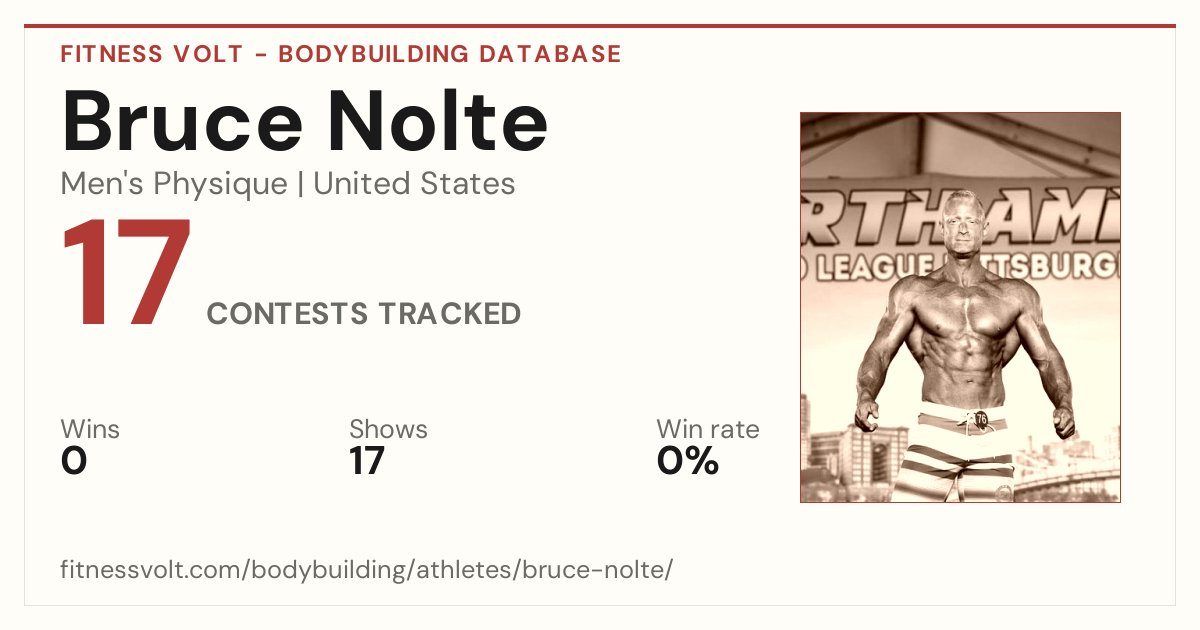Click the Bodybuilding Database header text
The image size is (1200, 630).
[450, 54]
